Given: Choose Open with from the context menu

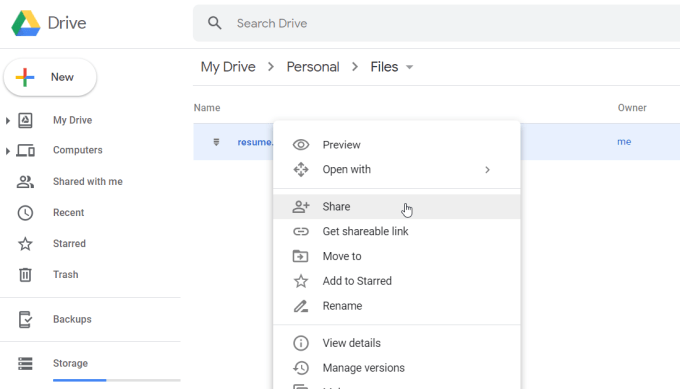Looking at the screenshot, I should pyautogui.click(x=397, y=170).
